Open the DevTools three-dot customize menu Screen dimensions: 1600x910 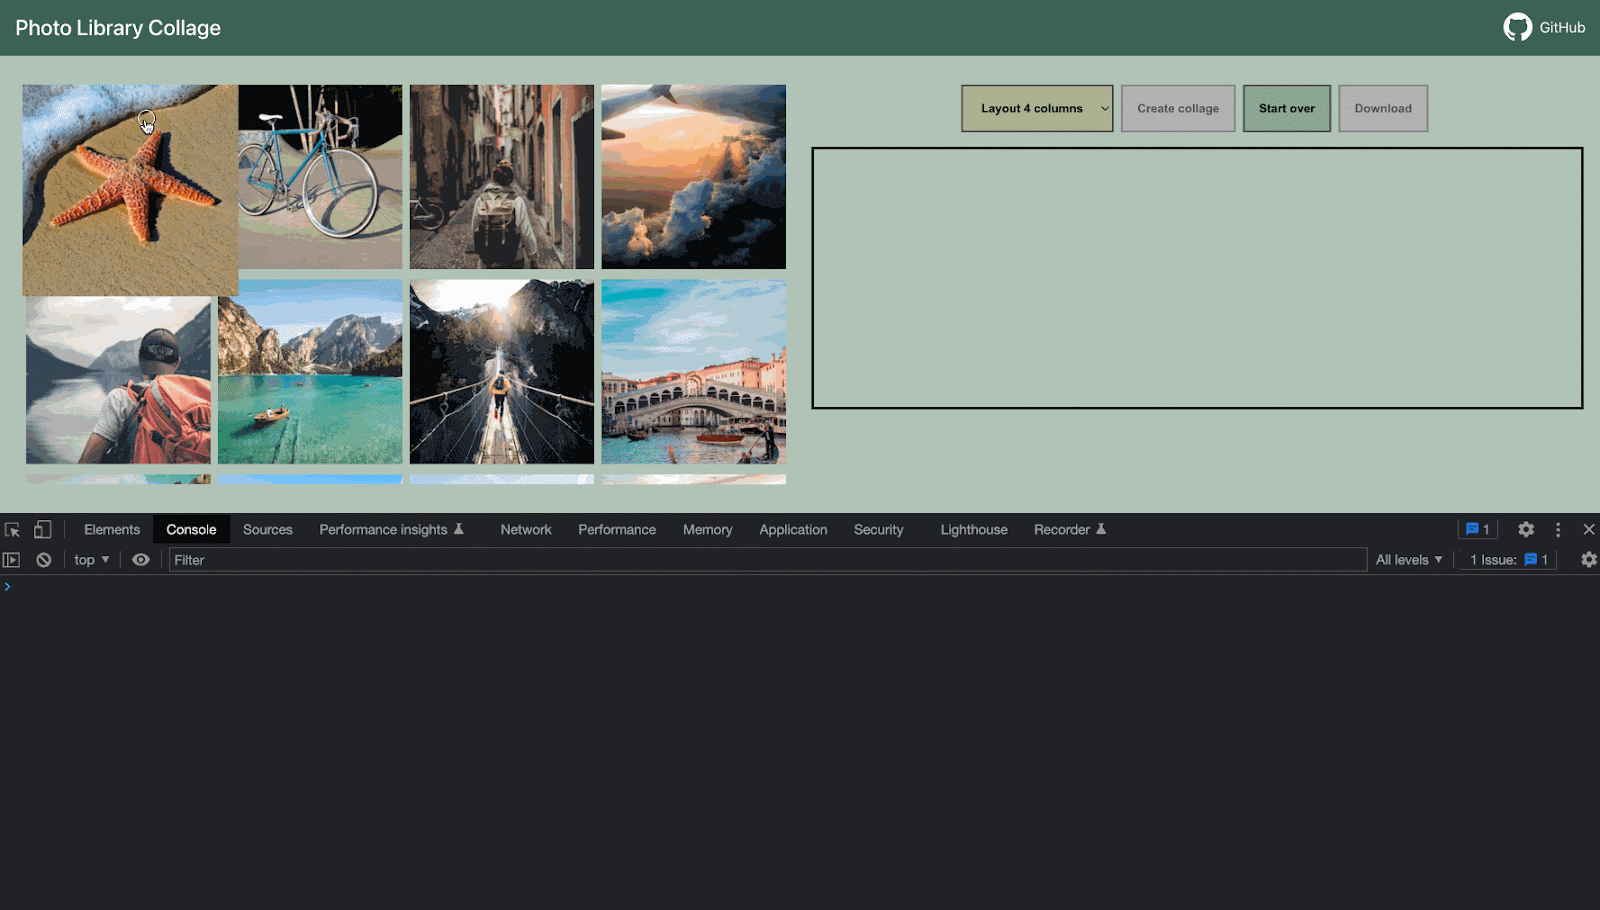(1557, 530)
